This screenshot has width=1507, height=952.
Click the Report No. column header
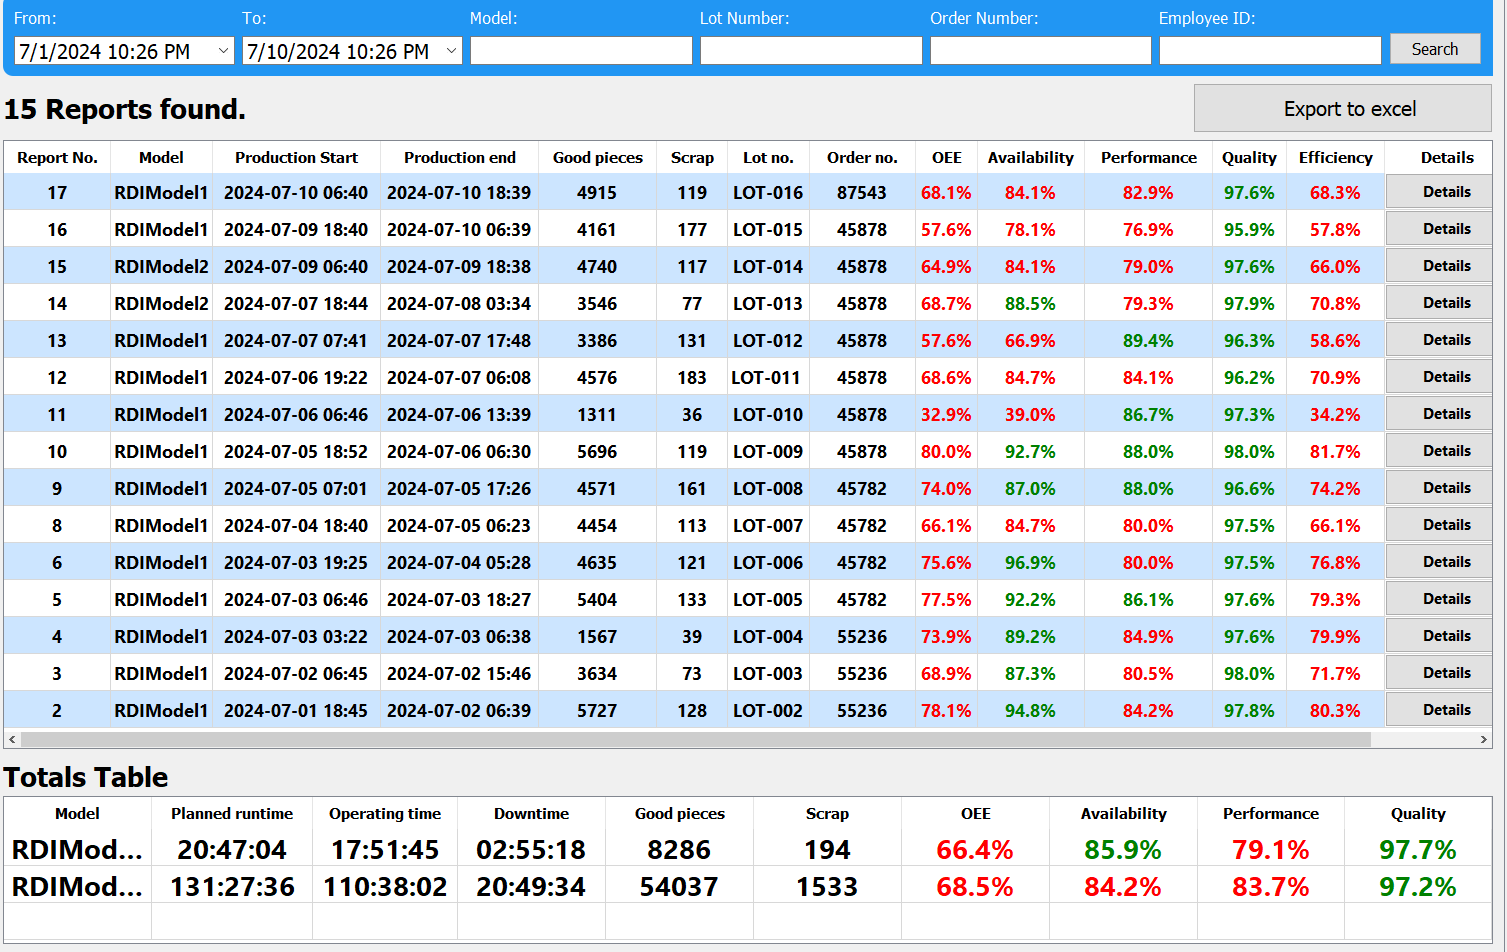[x=57, y=158]
